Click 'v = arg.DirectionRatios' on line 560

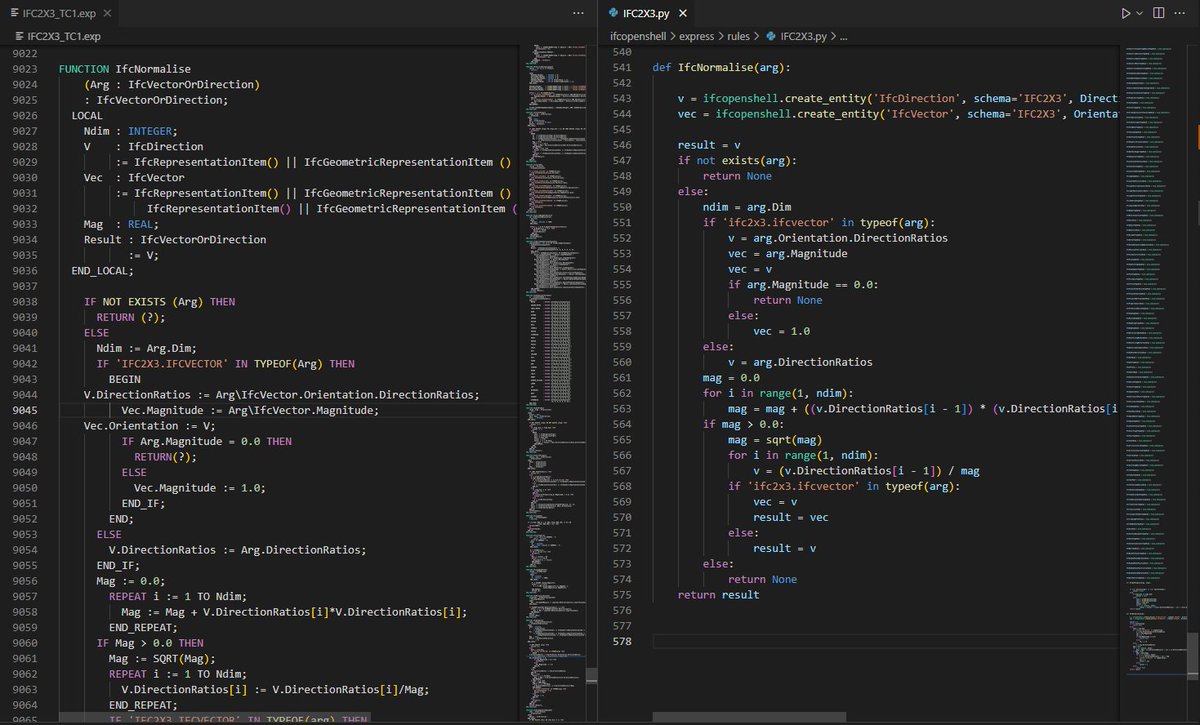(x=800, y=362)
